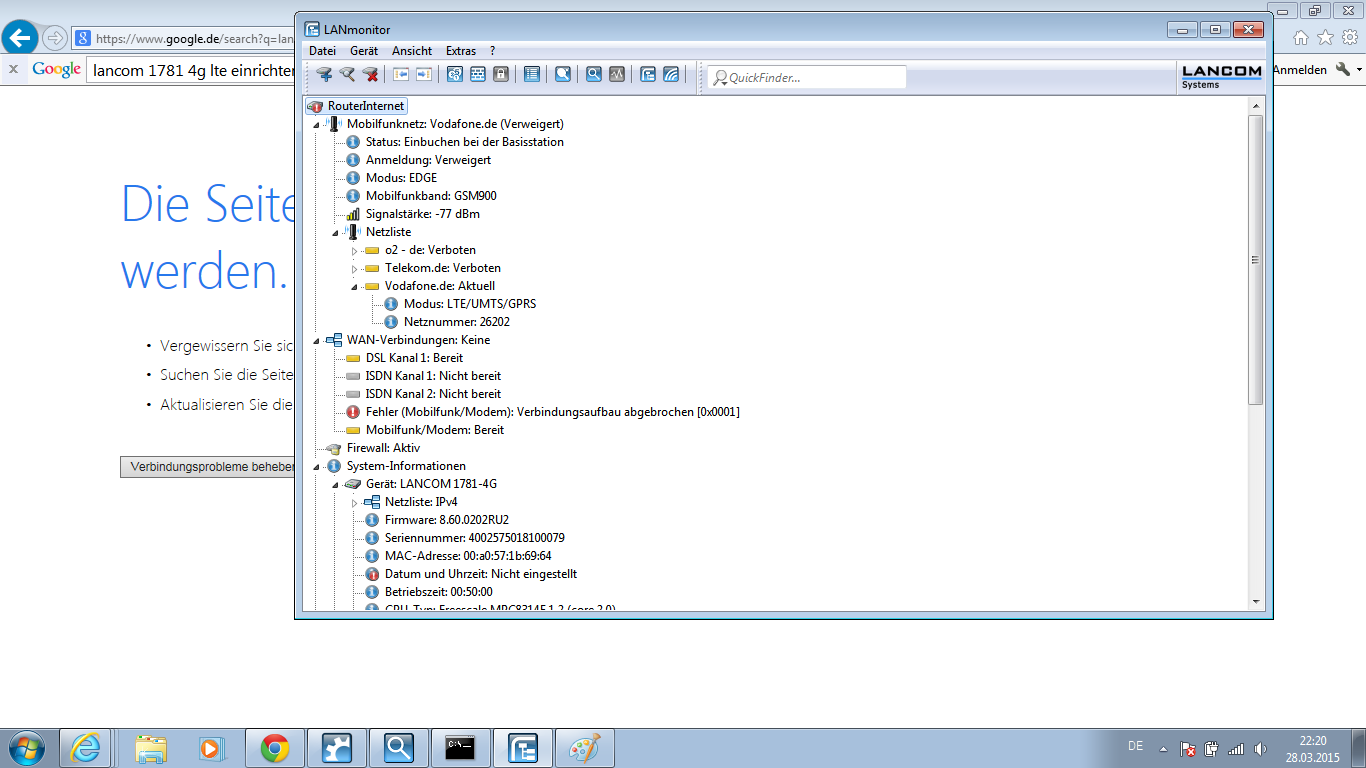Open Paint from the taskbar
This screenshot has height=768, width=1366.
click(x=584, y=748)
